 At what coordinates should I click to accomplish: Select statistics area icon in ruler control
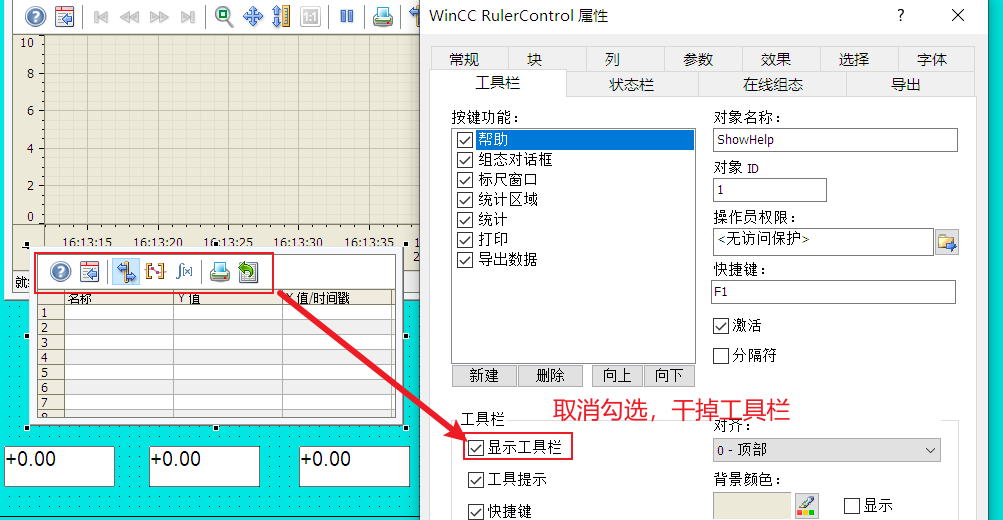point(155,272)
